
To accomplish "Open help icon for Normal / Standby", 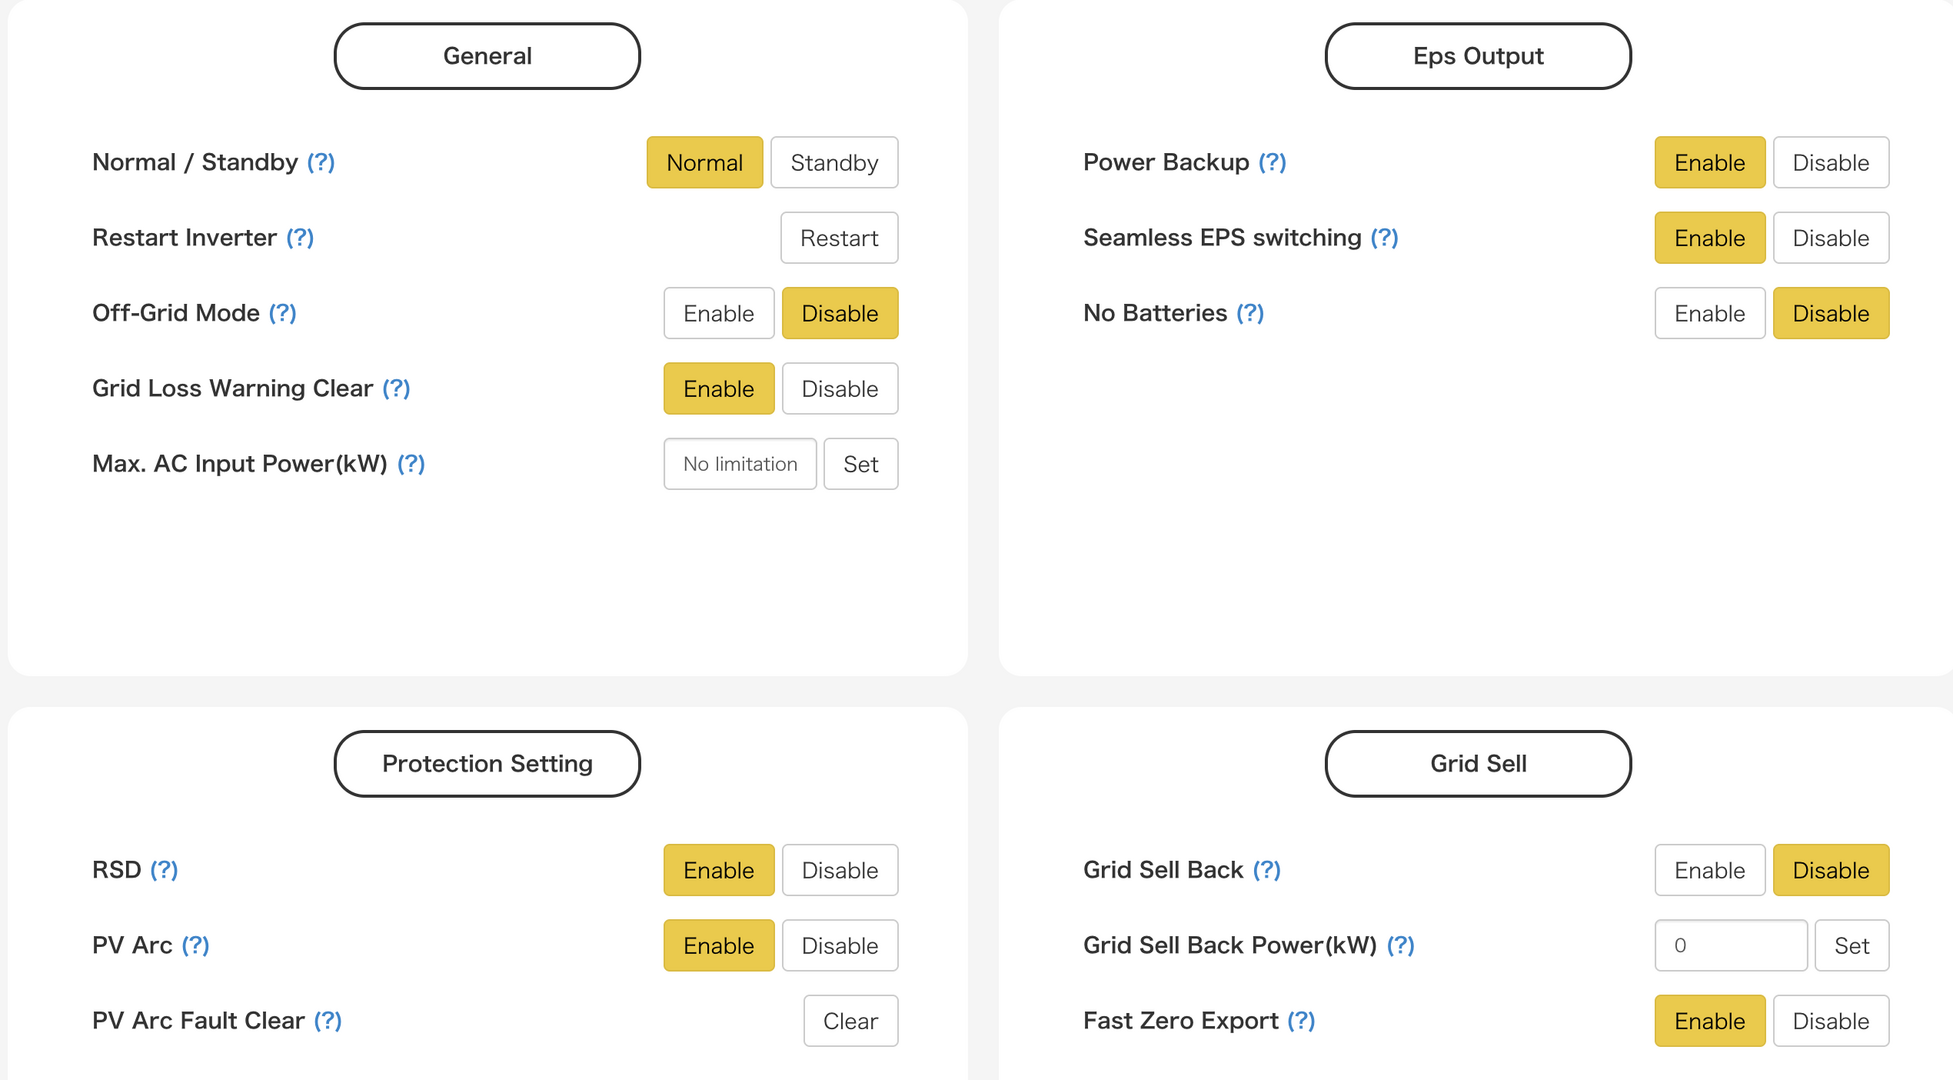I will [x=321, y=162].
